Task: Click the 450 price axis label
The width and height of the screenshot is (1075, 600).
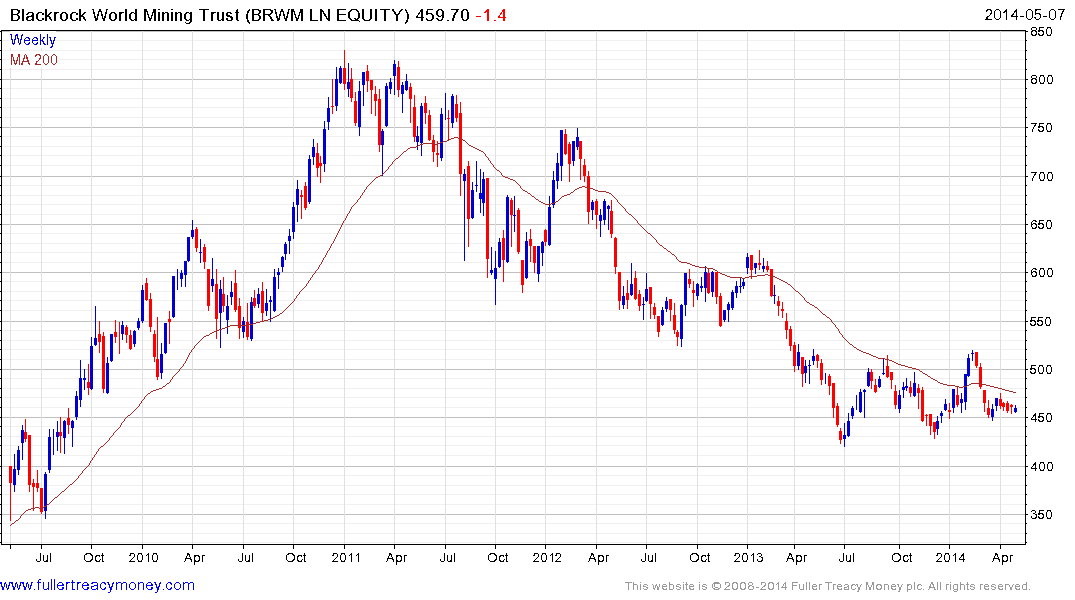Action: (x=1041, y=418)
